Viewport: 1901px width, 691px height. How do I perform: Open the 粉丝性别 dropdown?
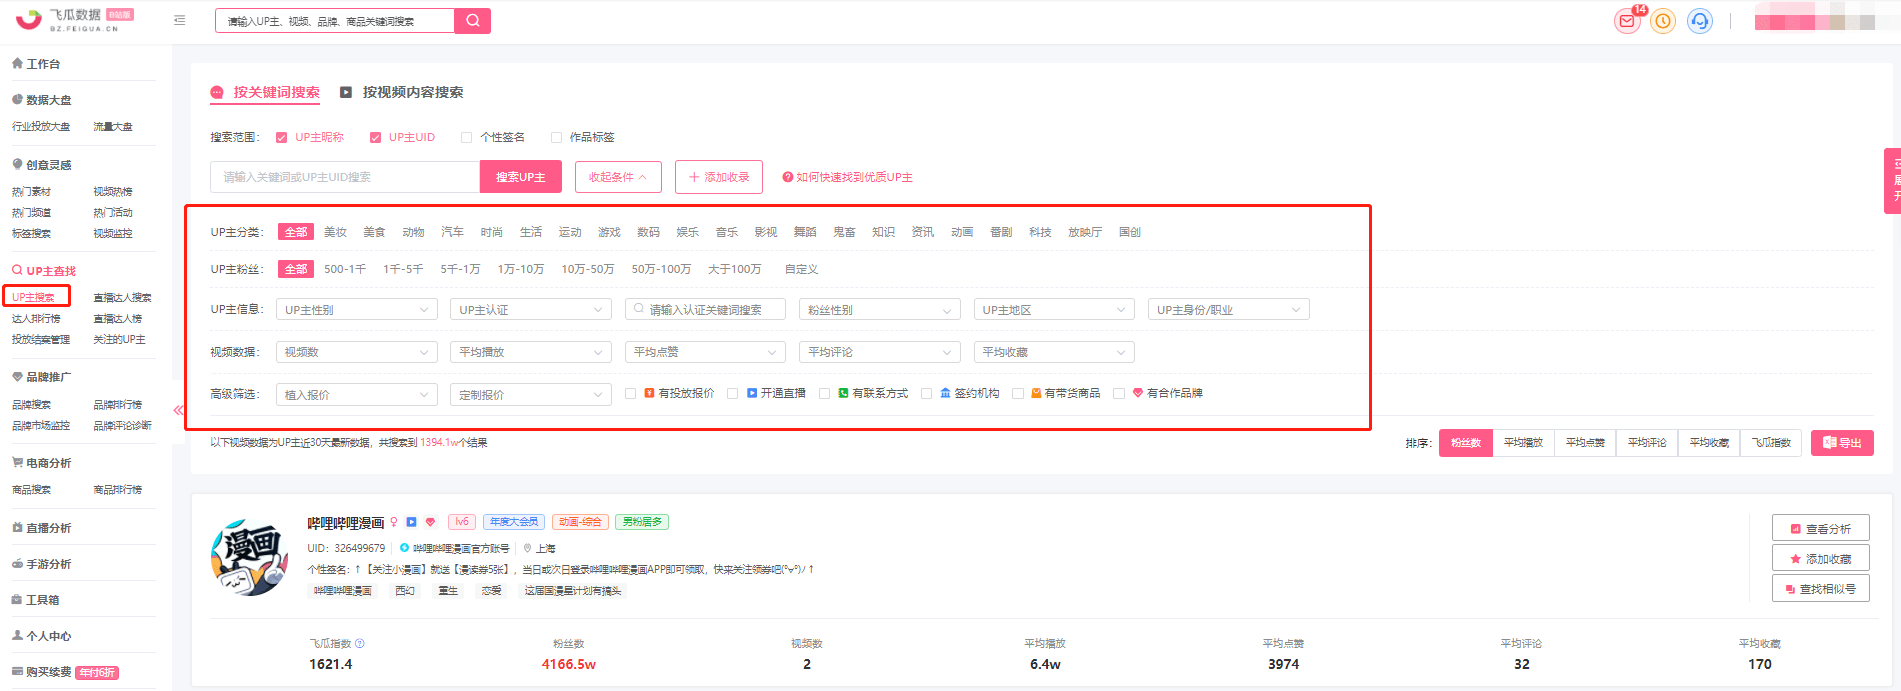[x=880, y=310]
